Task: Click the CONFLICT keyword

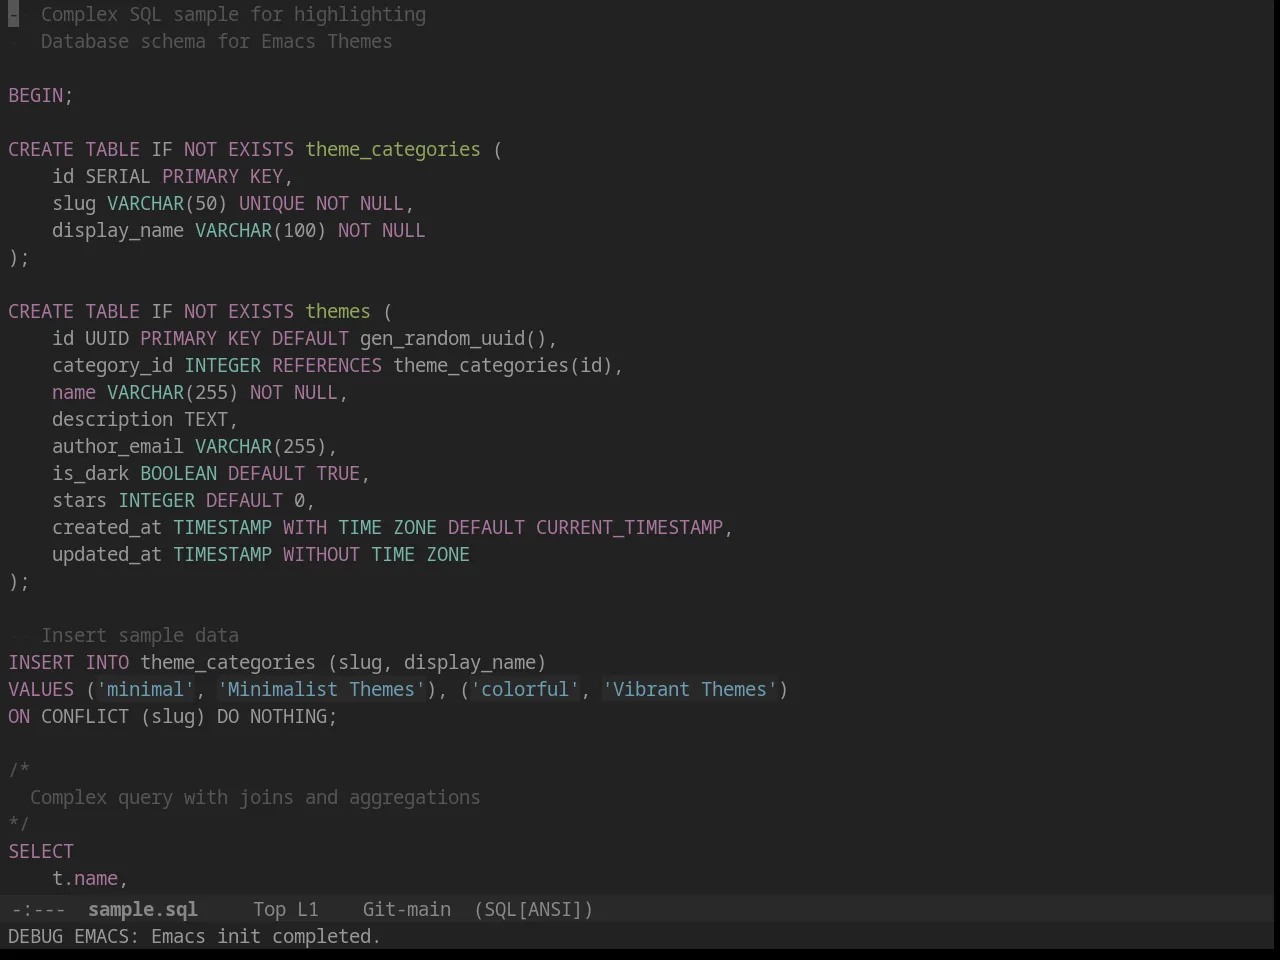Action: [85, 717]
